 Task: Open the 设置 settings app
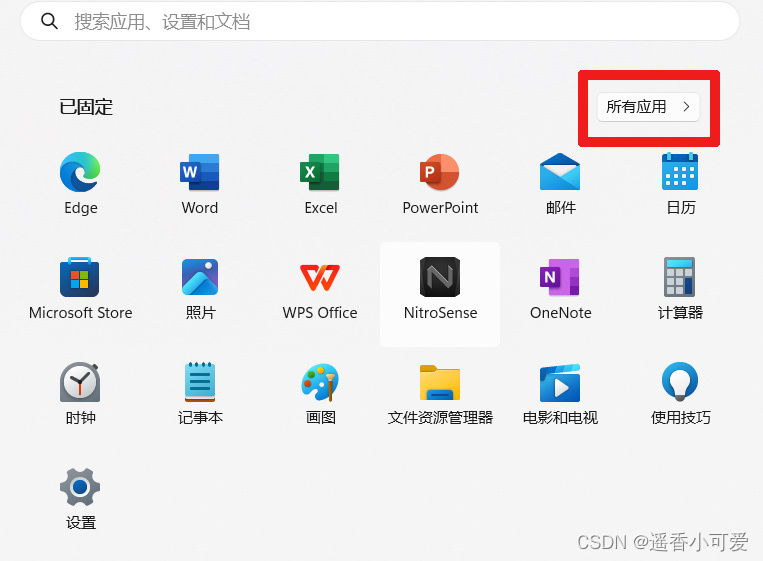[80, 487]
